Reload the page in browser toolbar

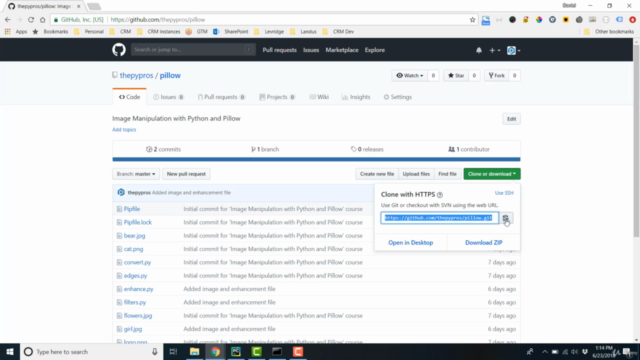31,20
